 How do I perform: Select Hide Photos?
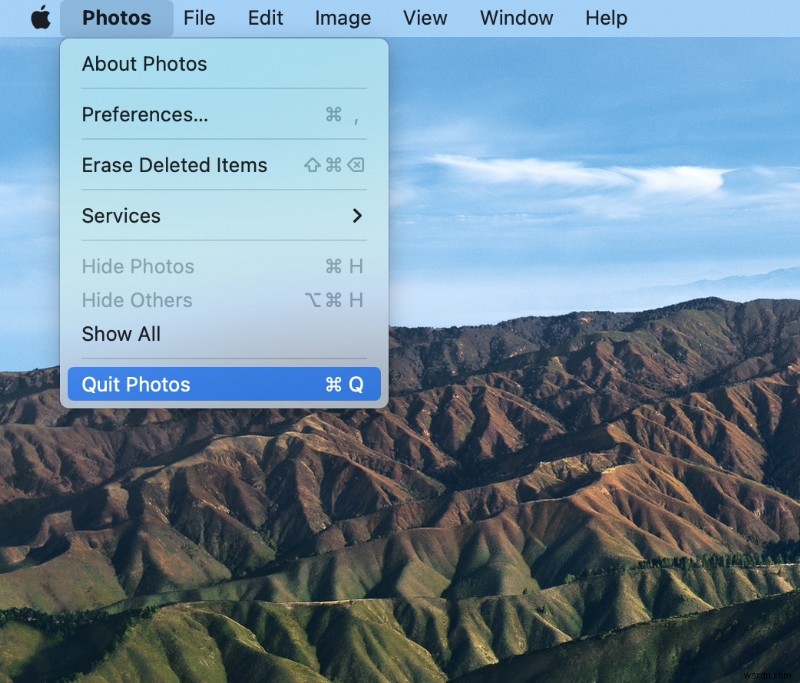click(x=137, y=267)
